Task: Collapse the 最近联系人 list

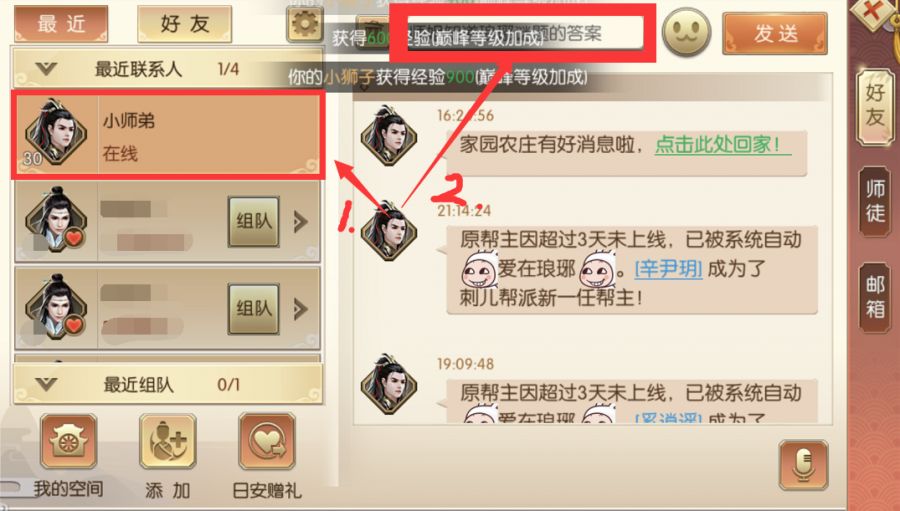Action: [x=46, y=69]
